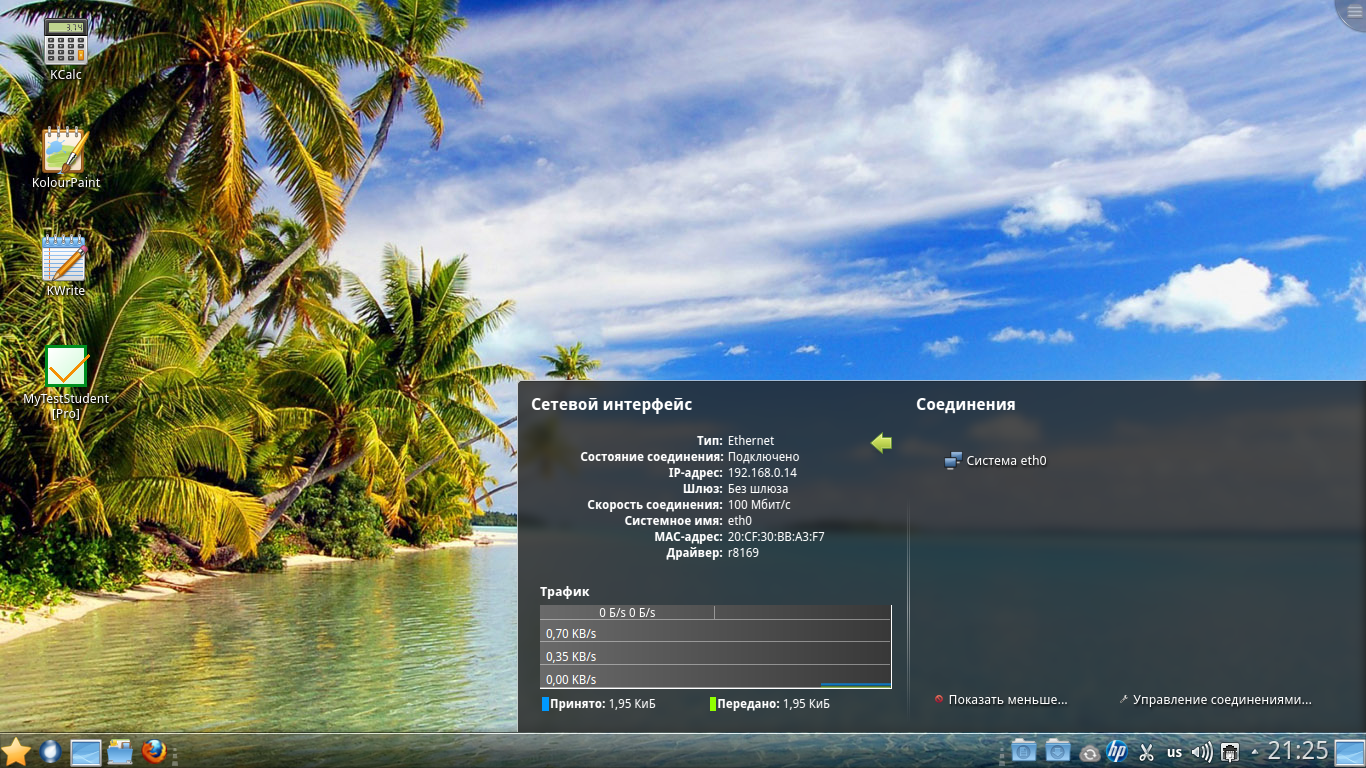Viewport: 1366px width, 768px height.
Task: Click the green back arrow in the network popup
Action: [881, 442]
